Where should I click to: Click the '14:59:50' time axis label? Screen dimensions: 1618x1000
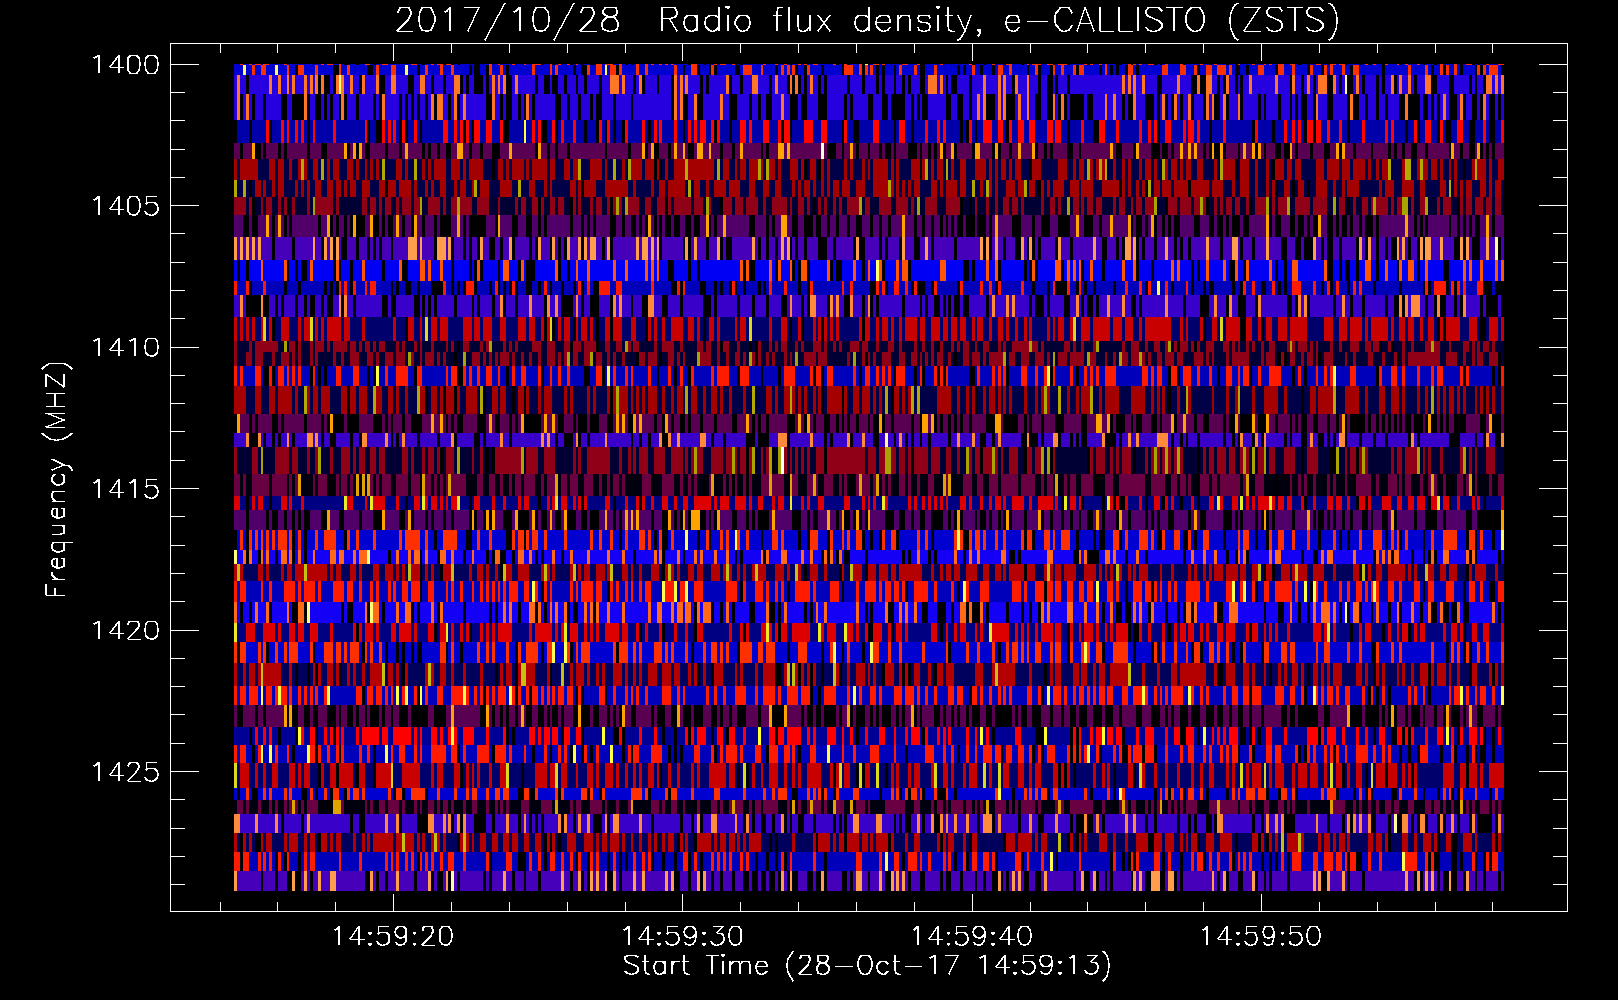[x=1261, y=937]
